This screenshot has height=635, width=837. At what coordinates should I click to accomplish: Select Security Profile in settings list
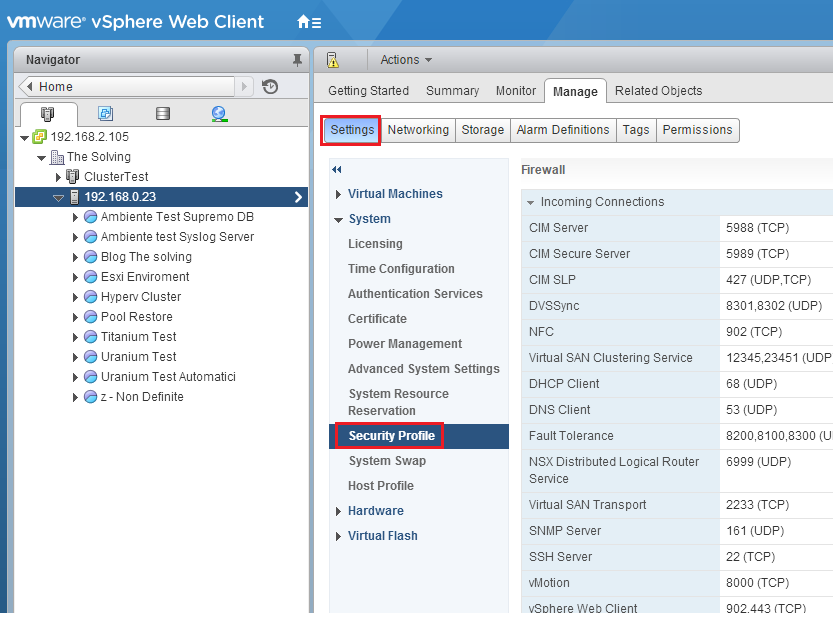coord(419,436)
